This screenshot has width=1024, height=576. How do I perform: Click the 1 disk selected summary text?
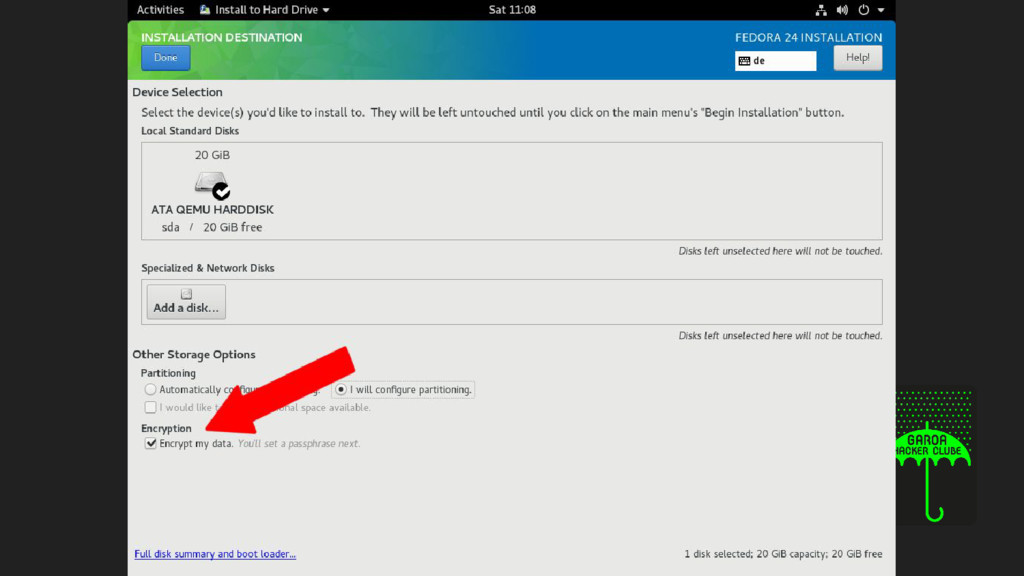[783, 554]
